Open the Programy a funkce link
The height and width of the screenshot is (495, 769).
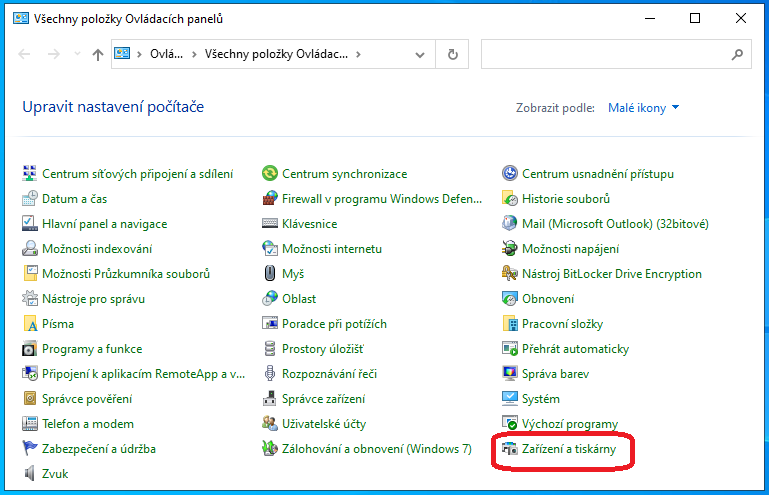[x=92, y=349]
